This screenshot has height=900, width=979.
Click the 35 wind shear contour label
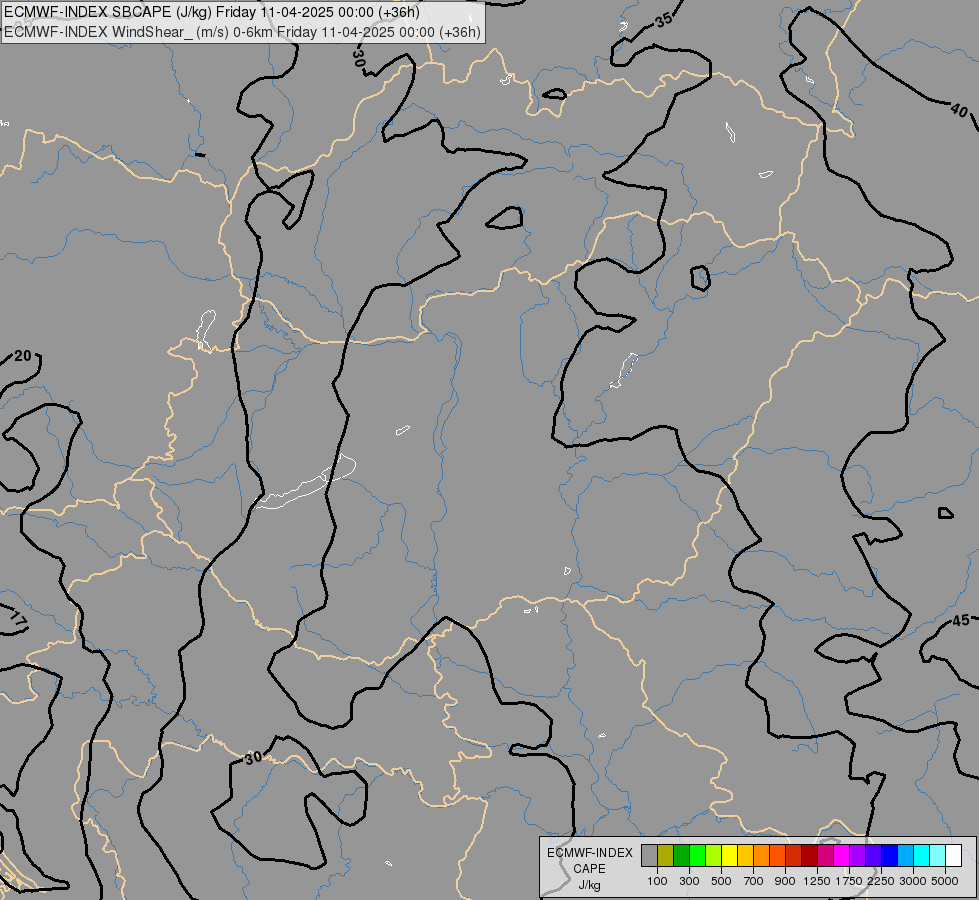[x=664, y=21]
